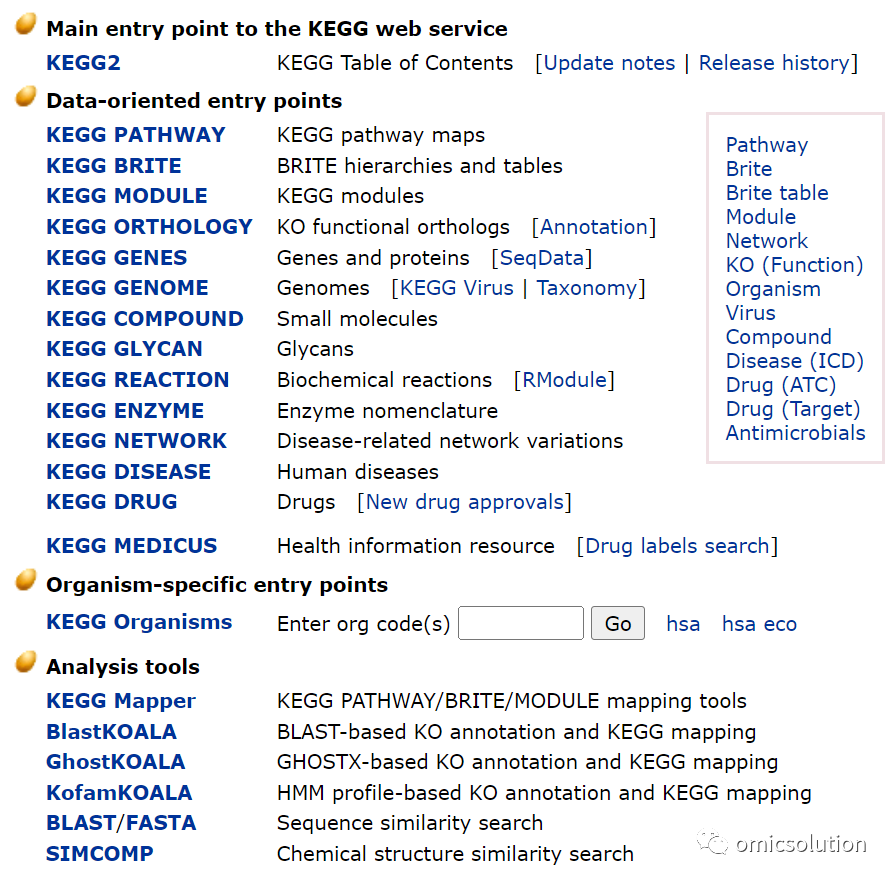Open BlastKOALA analysis tool
The image size is (895, 880).
111,732
